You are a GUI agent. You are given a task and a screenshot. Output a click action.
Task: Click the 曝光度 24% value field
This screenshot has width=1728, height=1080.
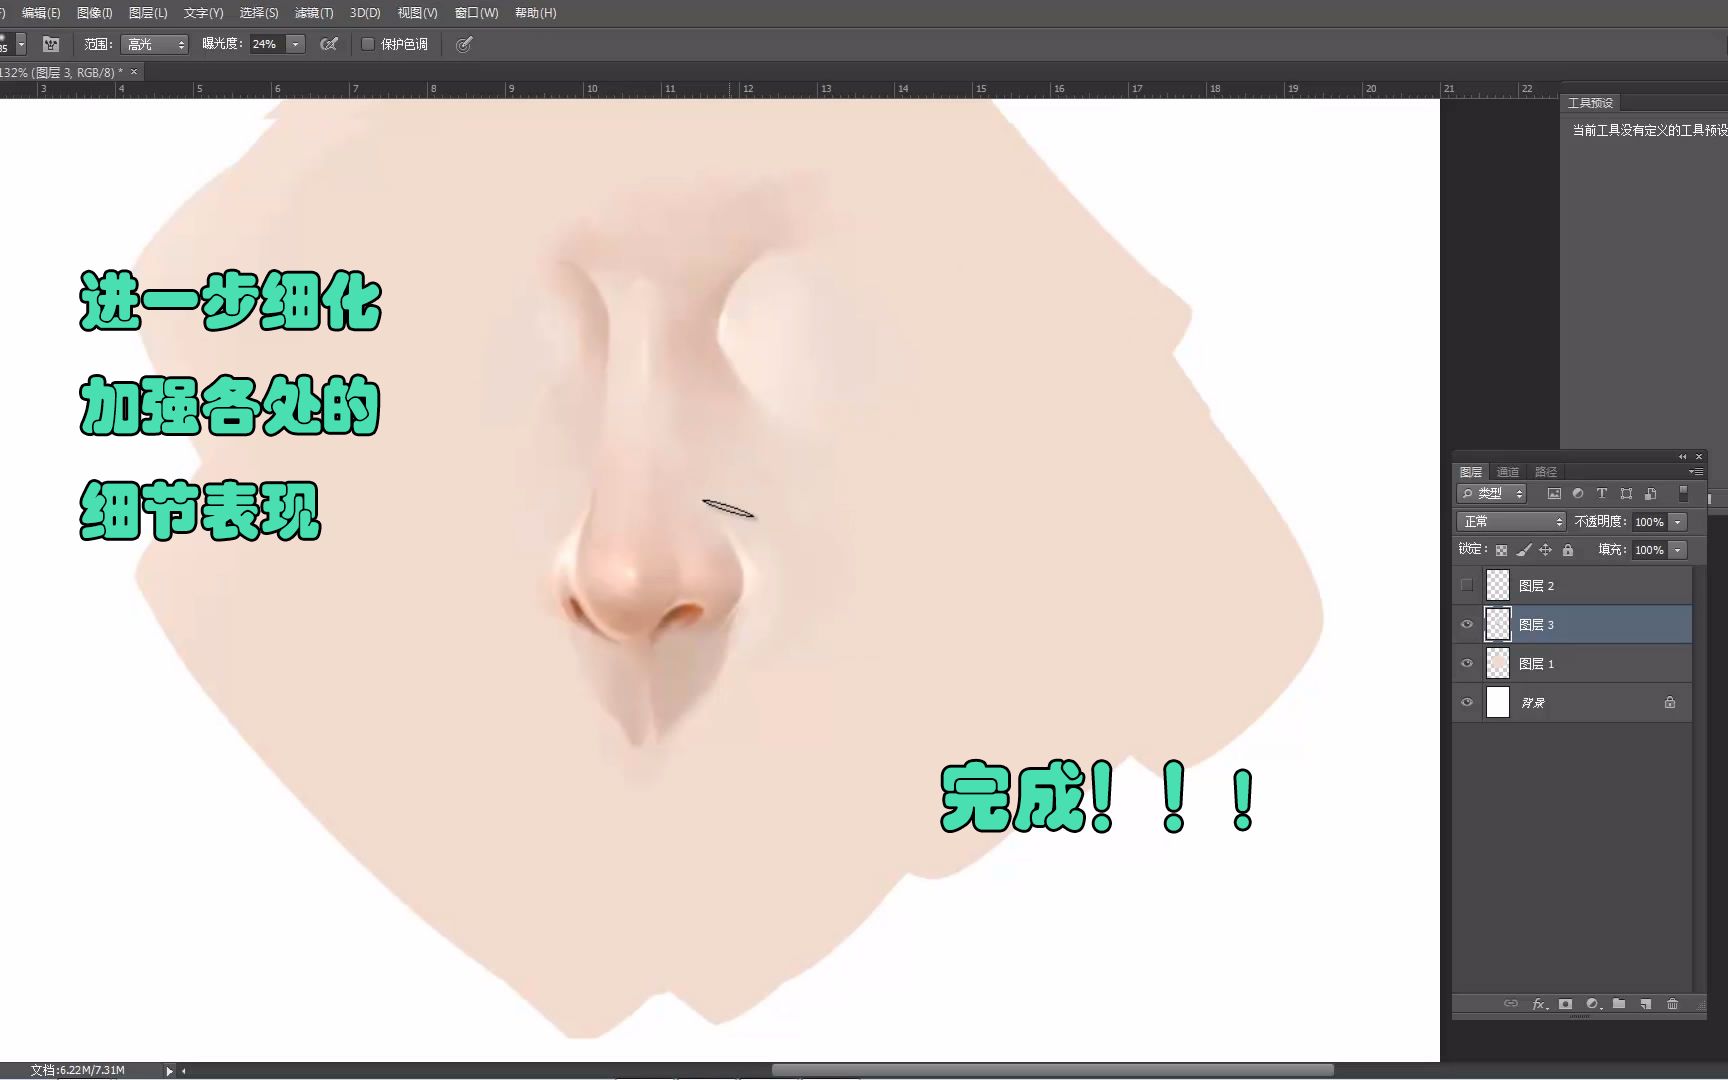tap(266, 44)
